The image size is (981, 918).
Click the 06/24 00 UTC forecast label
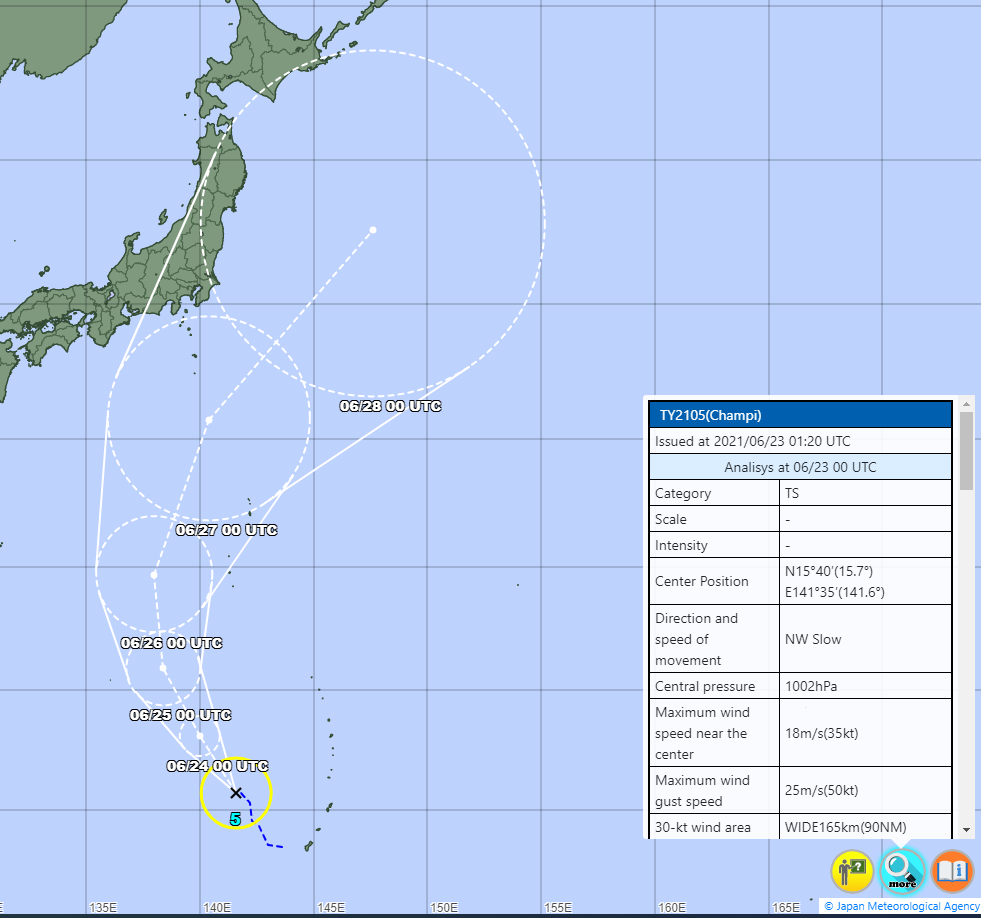(218, 766)
